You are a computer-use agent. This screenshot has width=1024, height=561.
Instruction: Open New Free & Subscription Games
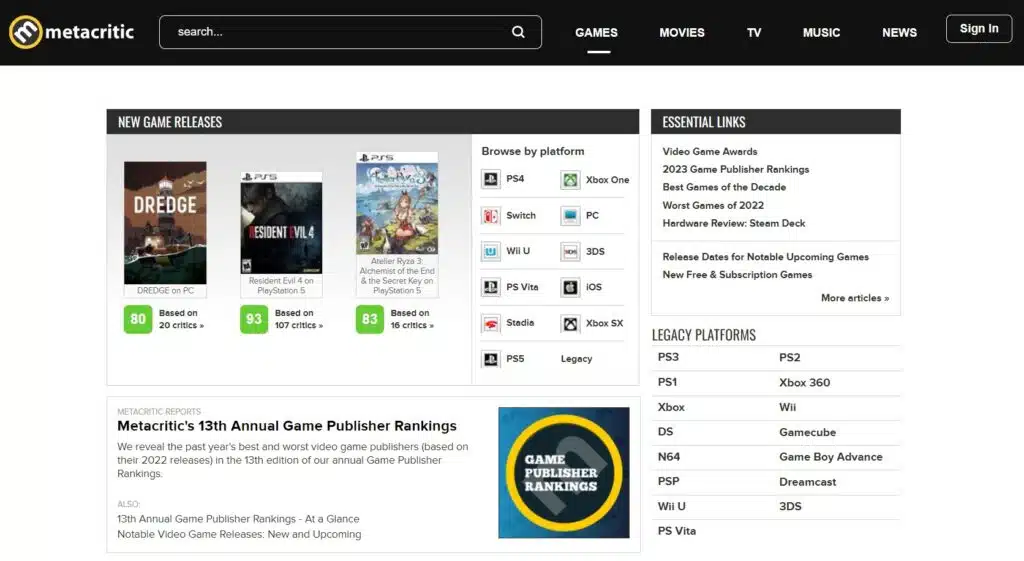coord(737,275)
